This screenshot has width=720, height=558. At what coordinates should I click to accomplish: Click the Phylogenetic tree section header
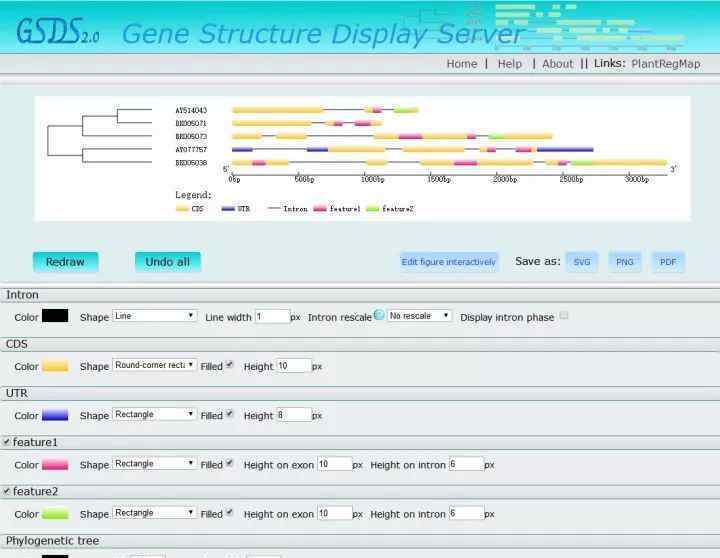coord(360,541)
